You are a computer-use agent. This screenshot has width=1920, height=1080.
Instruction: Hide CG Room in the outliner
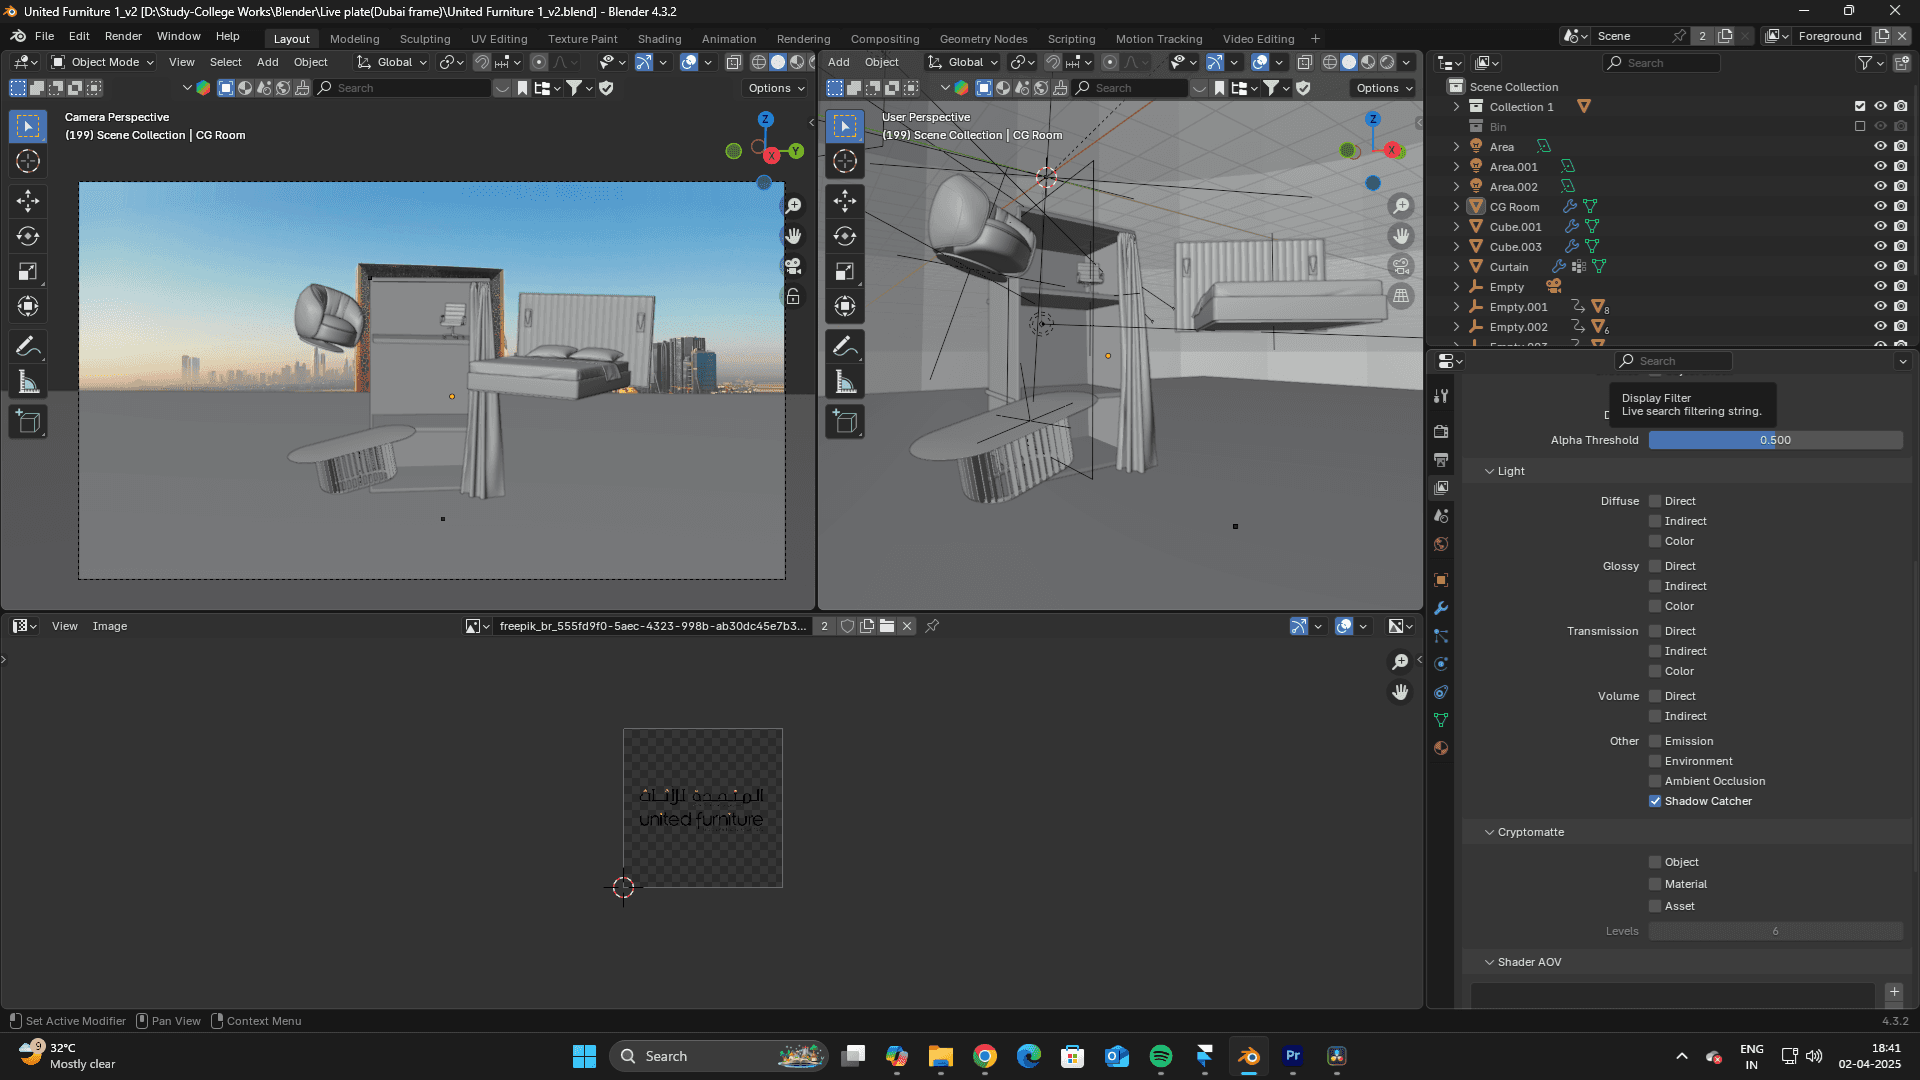(x=1880, y=206)
